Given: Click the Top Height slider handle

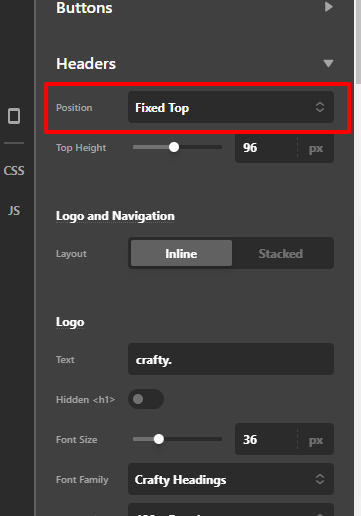Looking at the screenshot, I should point(174,147).
